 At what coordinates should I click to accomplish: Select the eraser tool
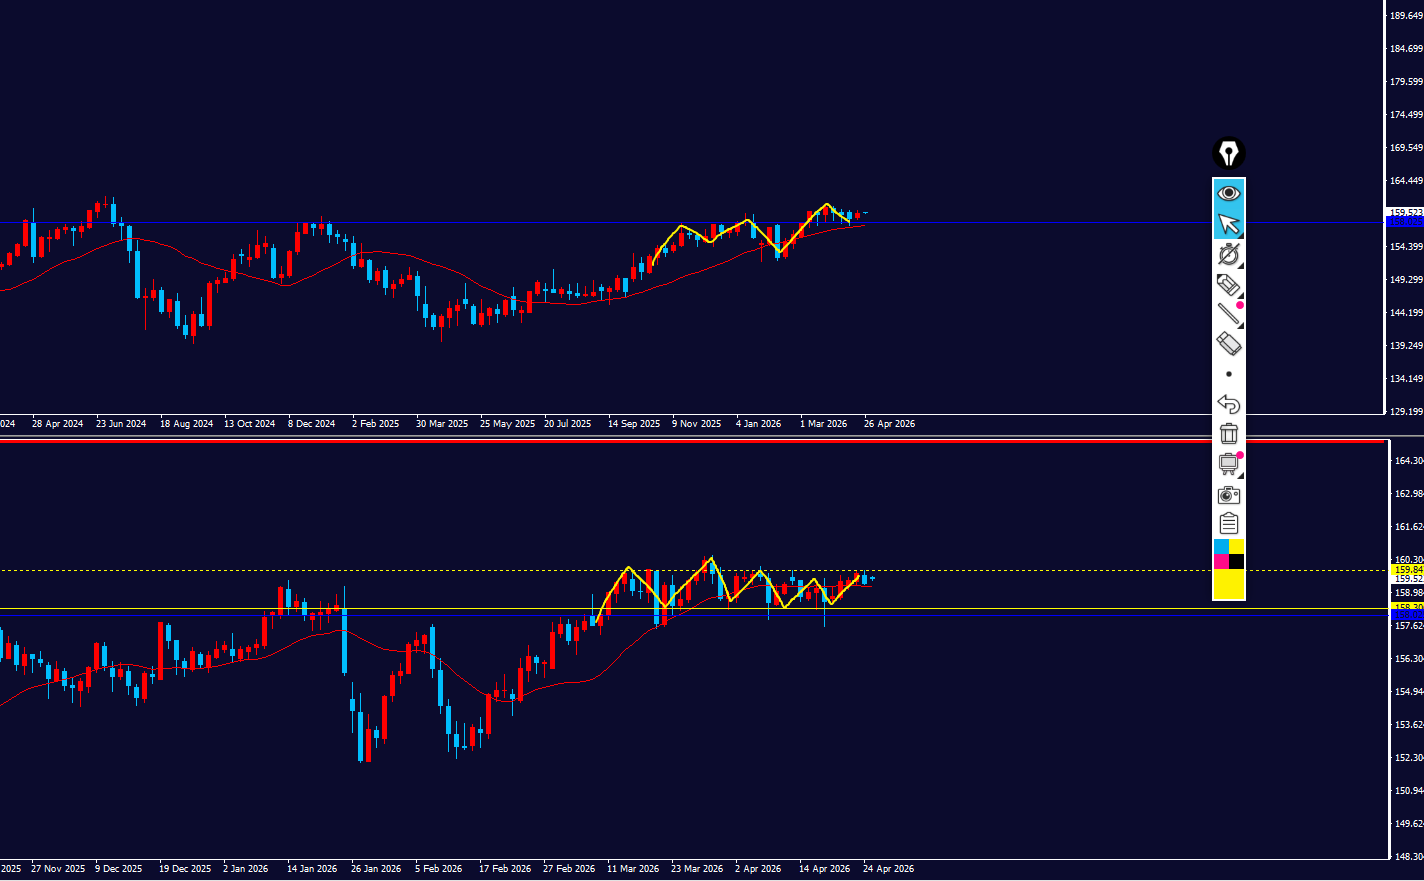pos(1228,344)
